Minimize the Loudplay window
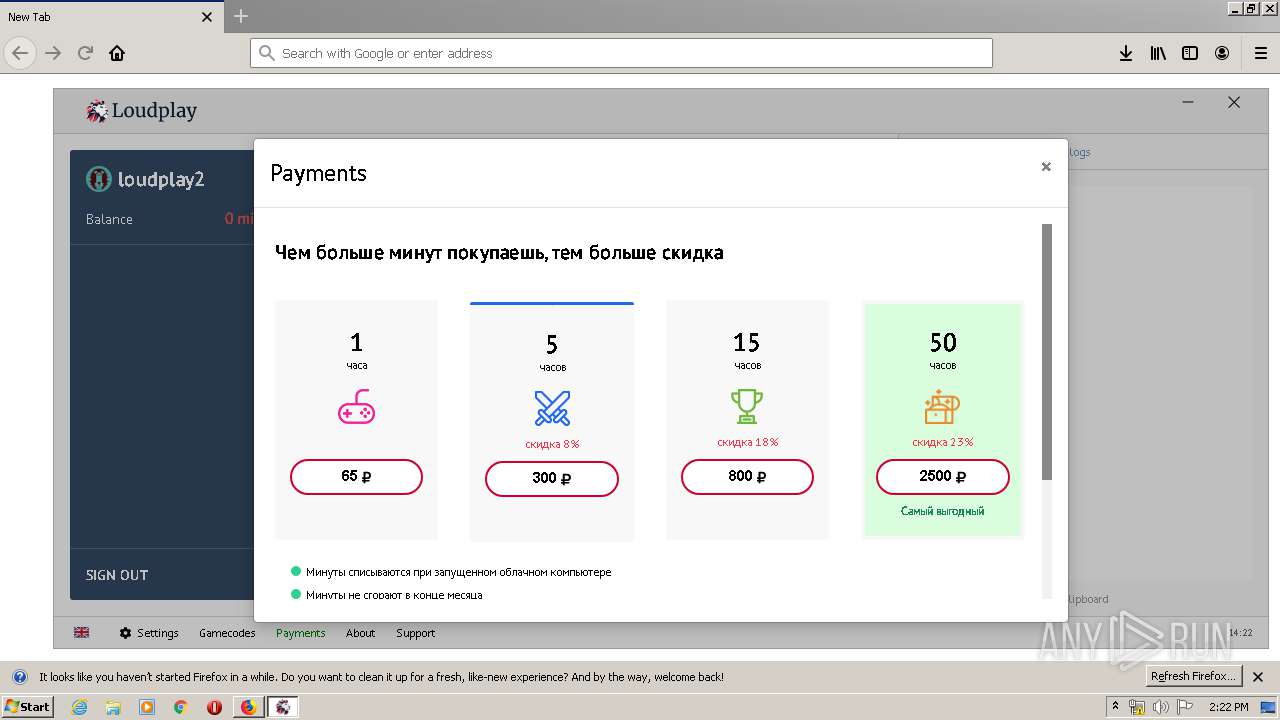Image resolution: width=1280 pixels, height=720 pixels. tap(1188, 103)
